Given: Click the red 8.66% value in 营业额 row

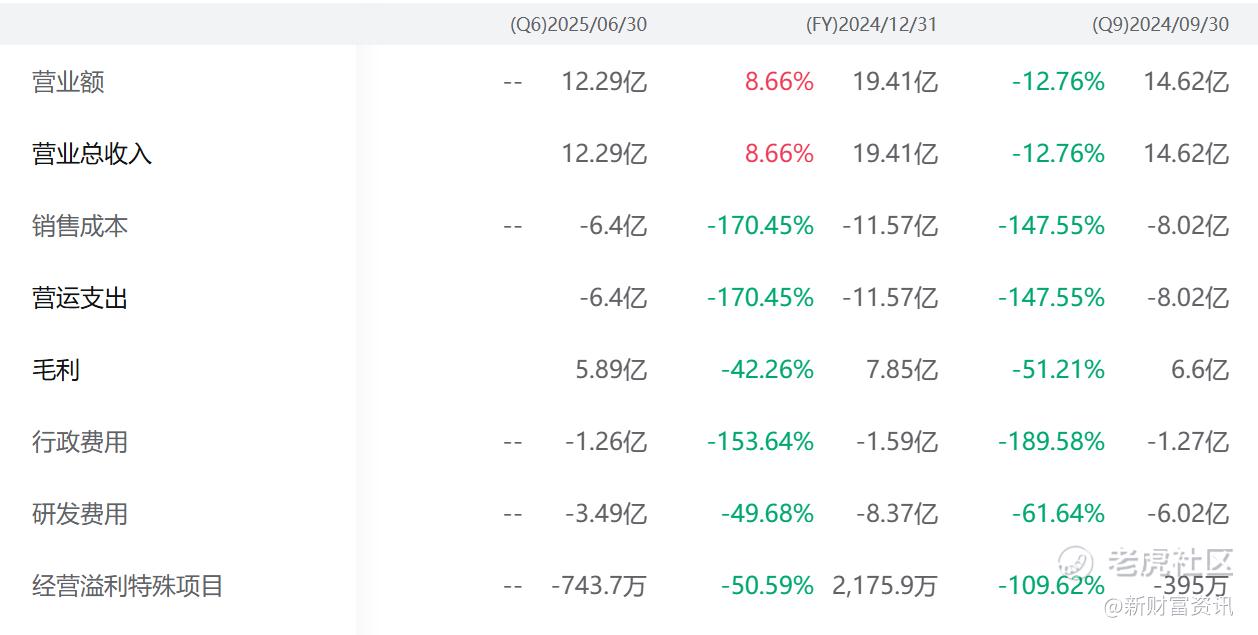Looking at the screenshot, I should 779,82.
